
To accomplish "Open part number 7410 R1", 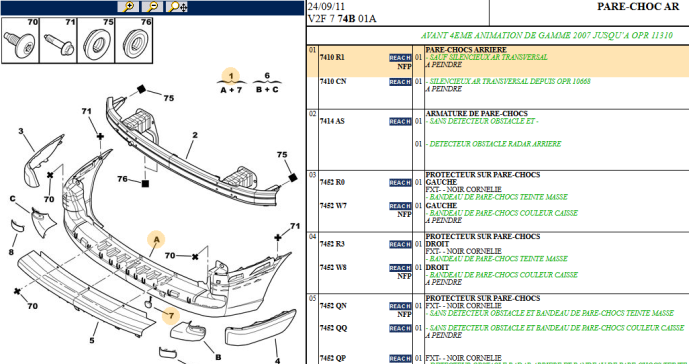I will click(x=332, y=58).
